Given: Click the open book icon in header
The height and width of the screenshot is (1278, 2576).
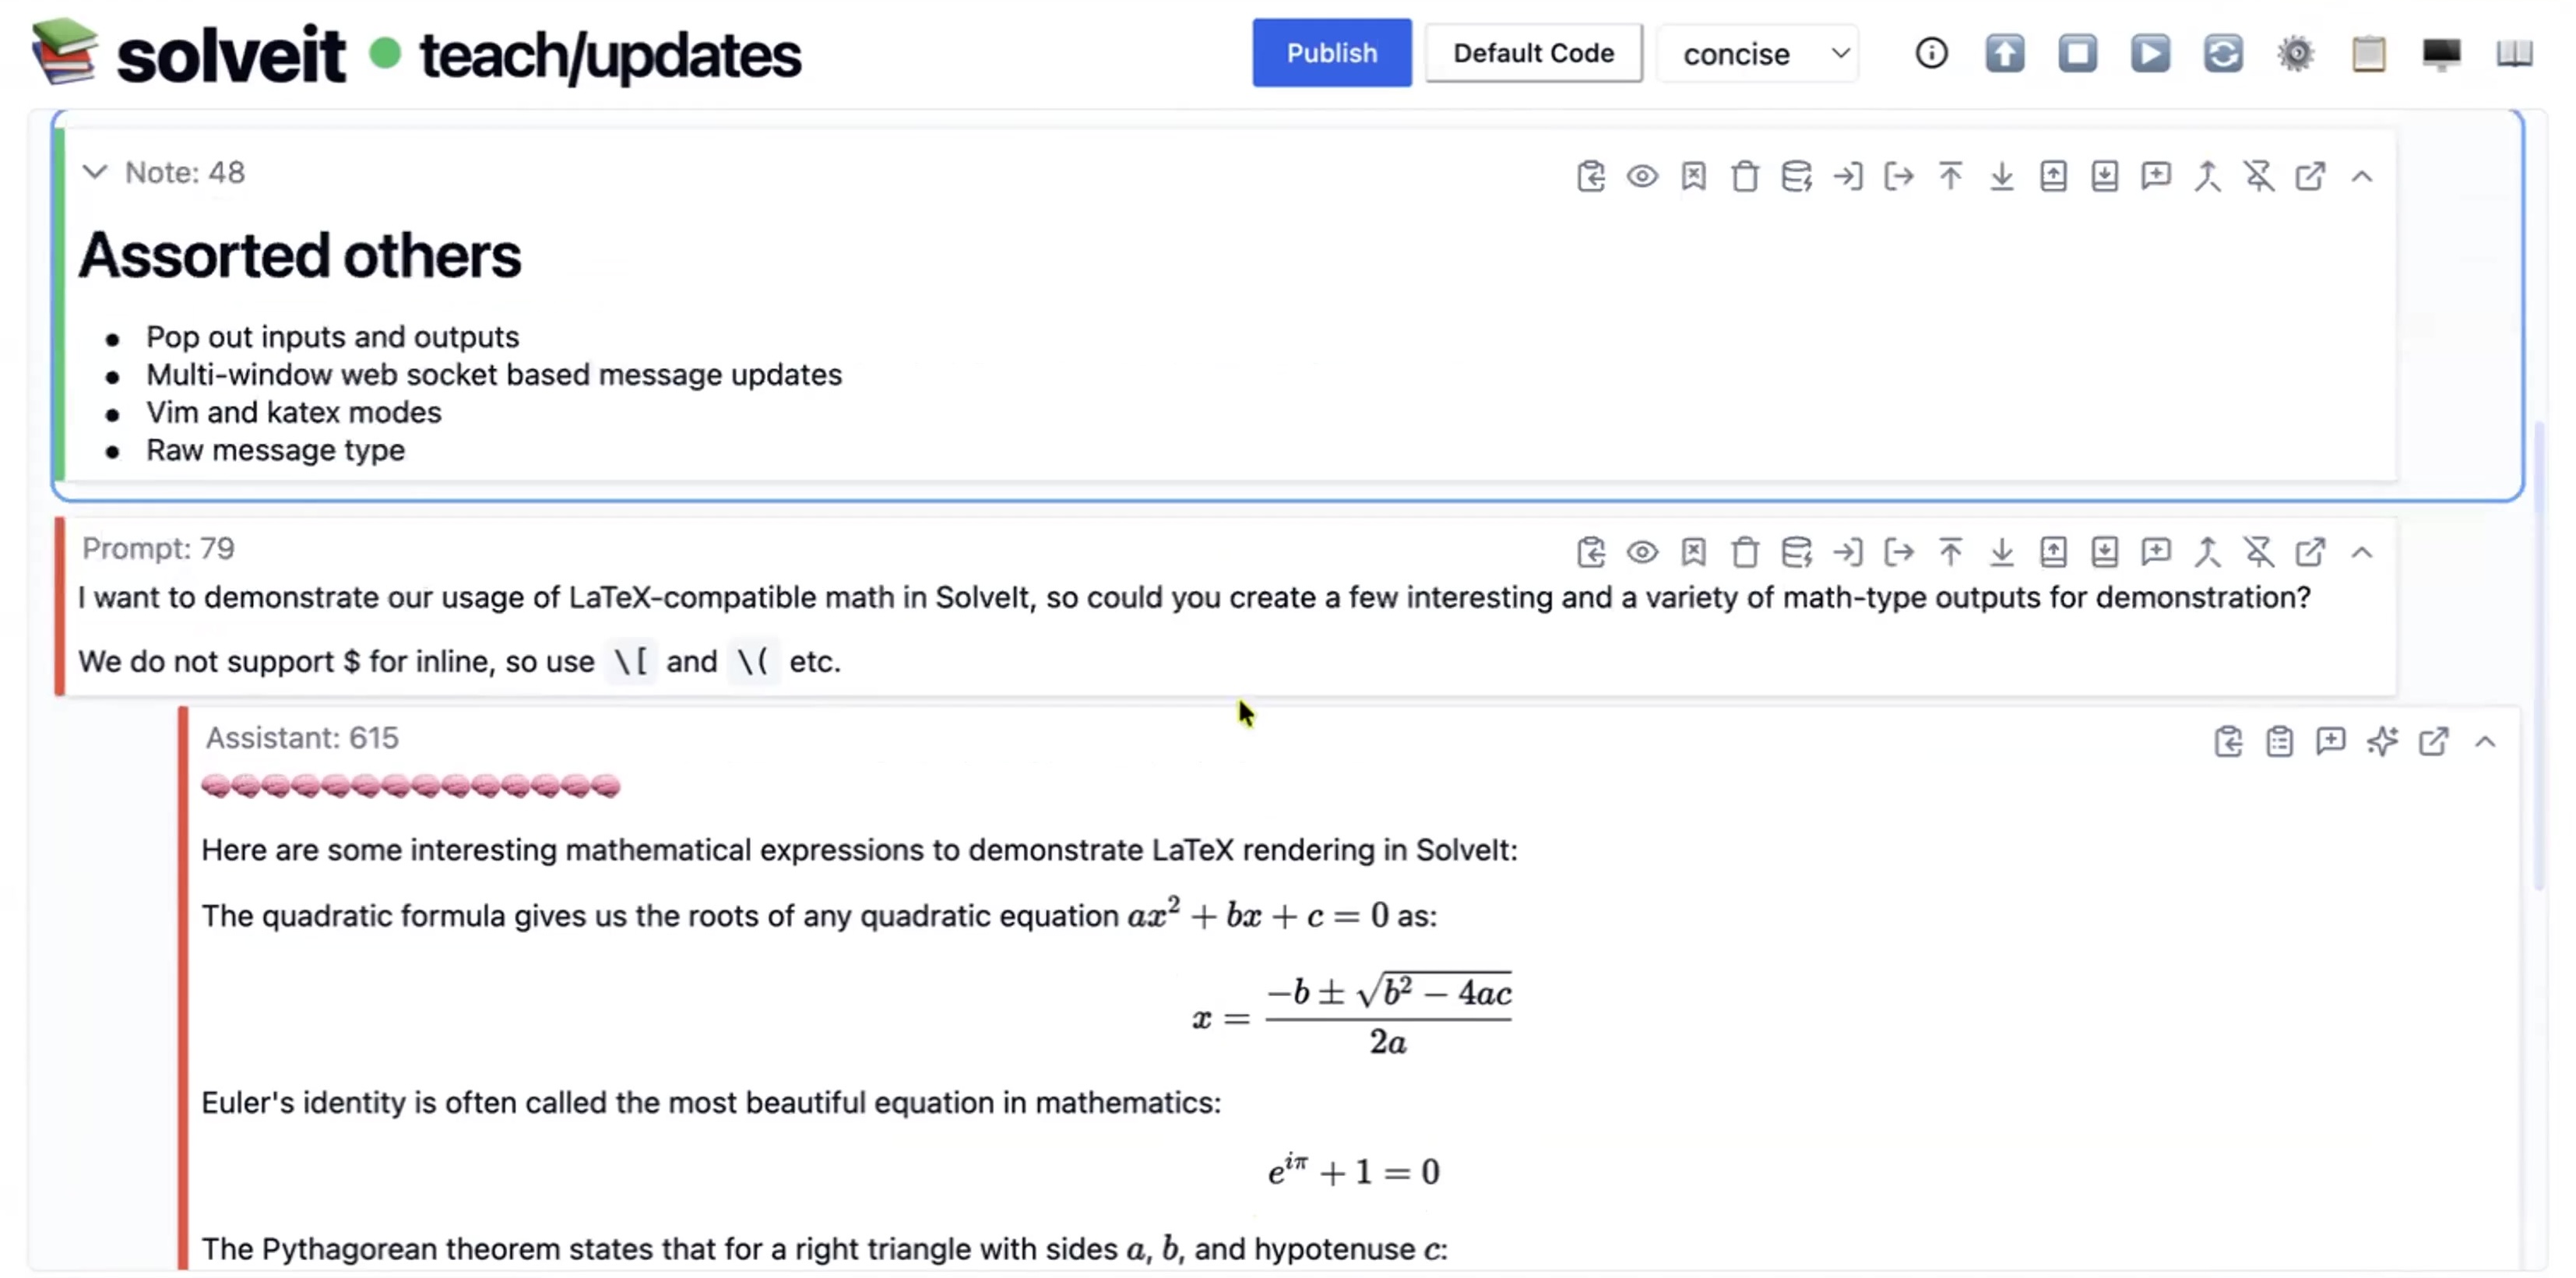Looking at the screenshot, I should 2514,53.
